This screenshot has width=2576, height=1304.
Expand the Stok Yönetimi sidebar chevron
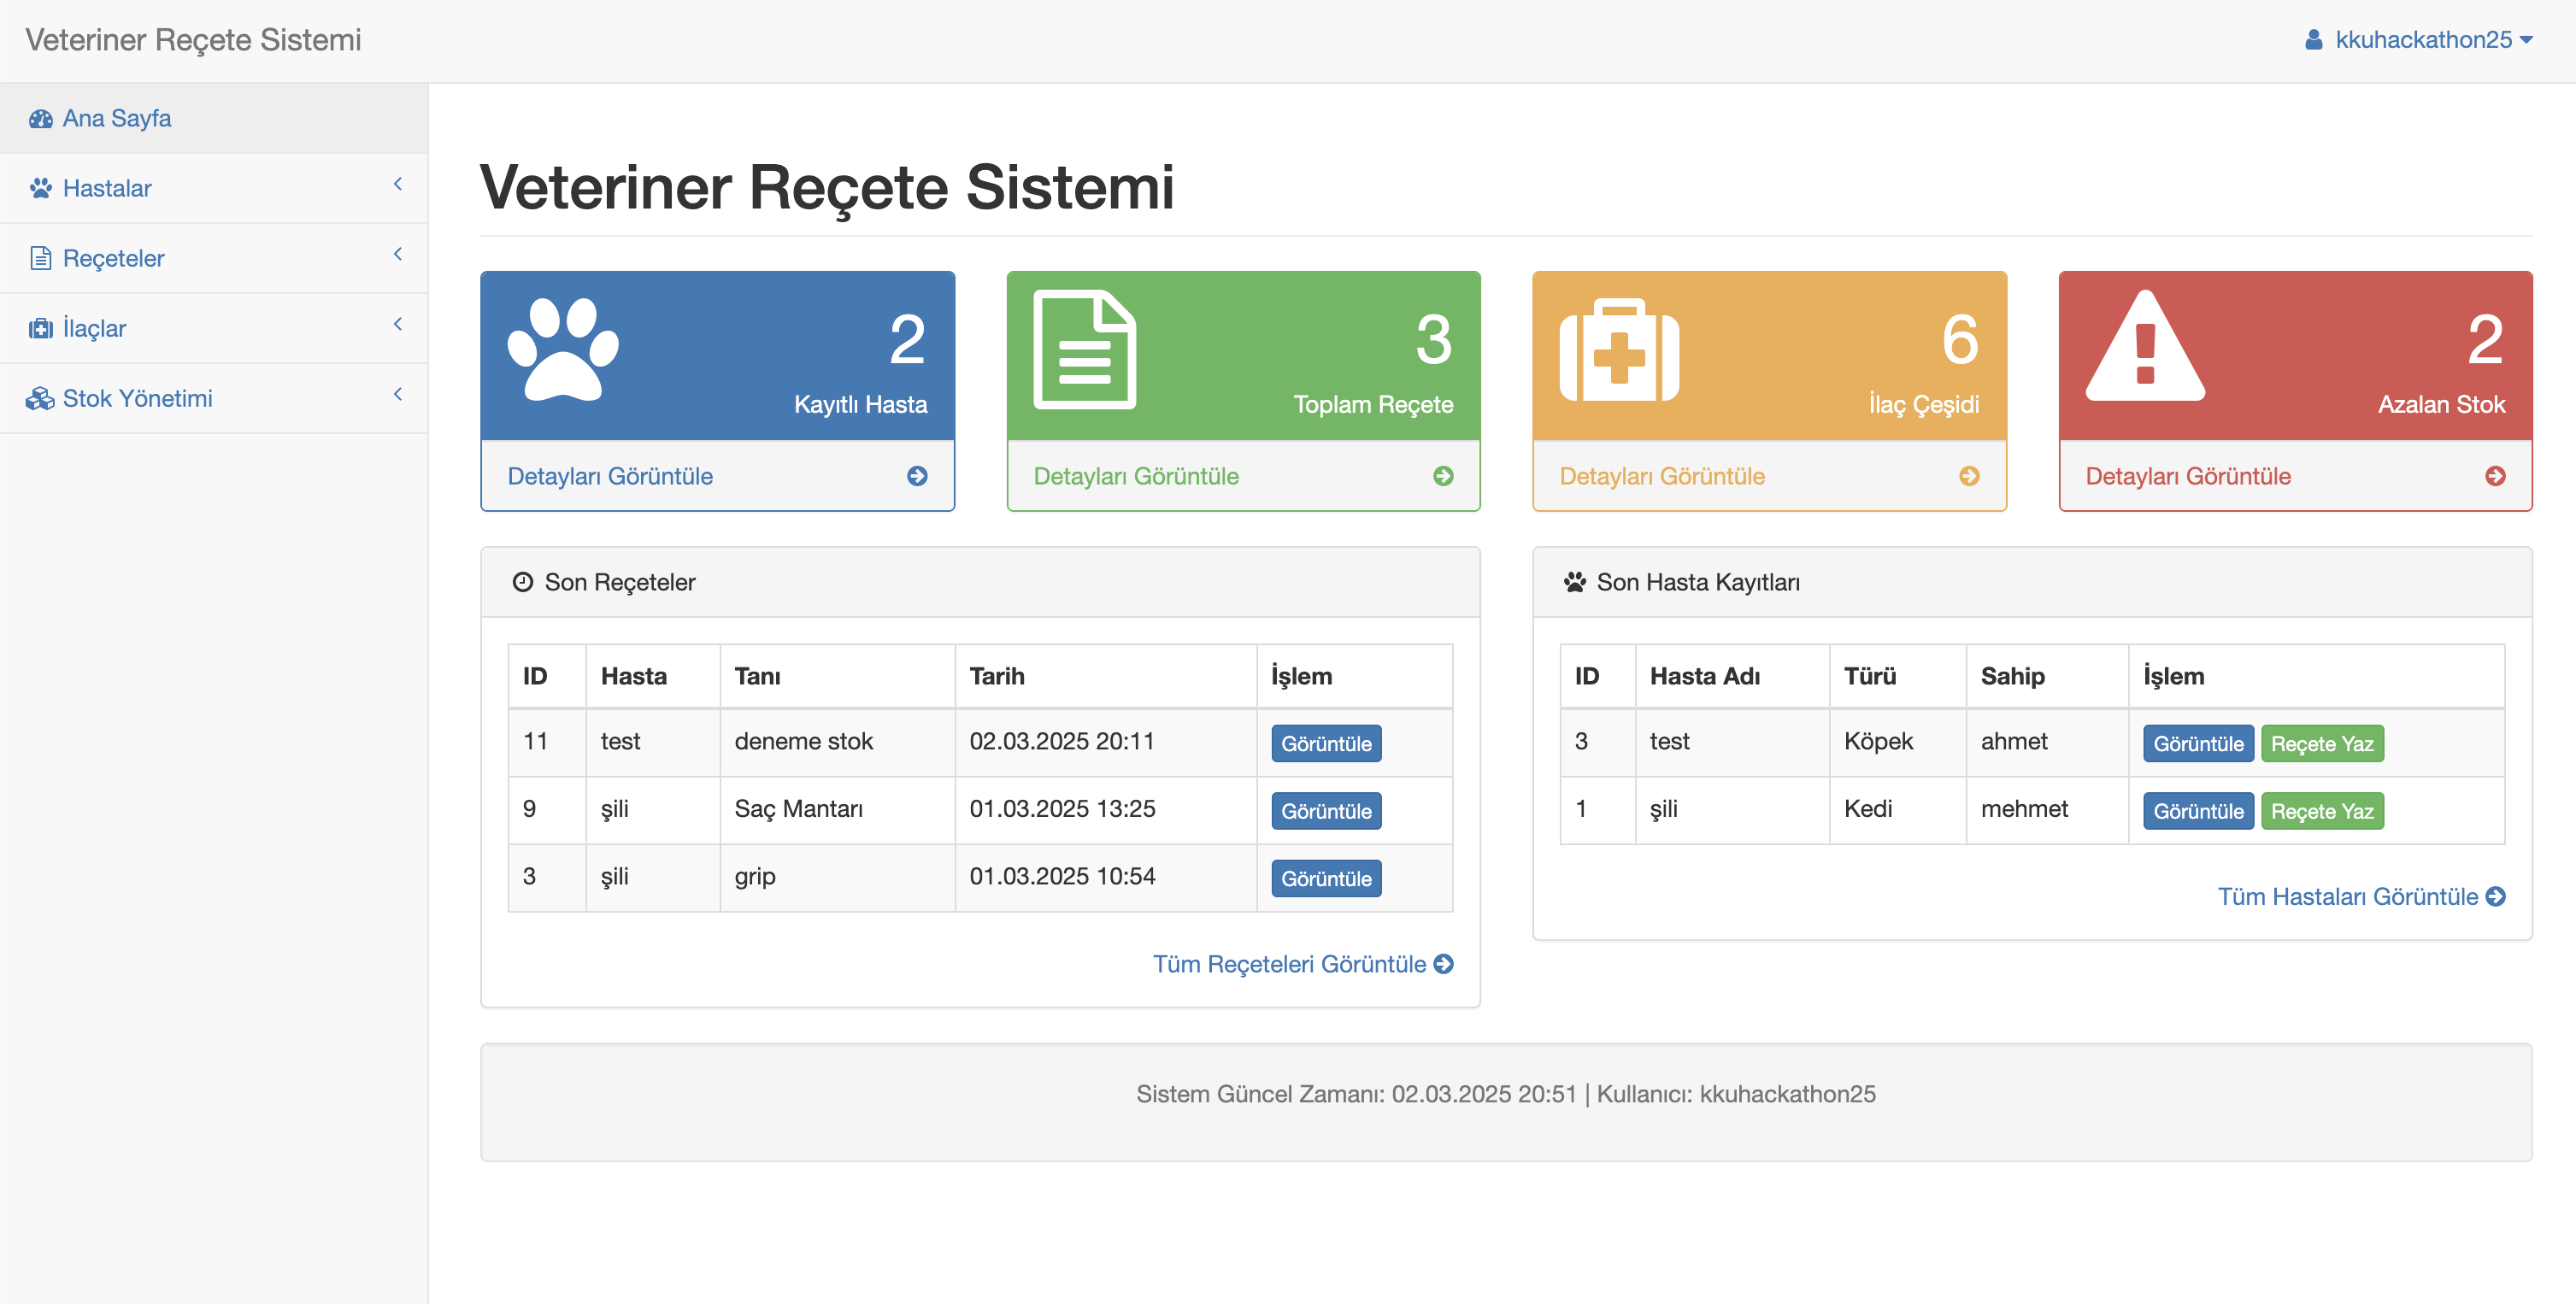pyautogui.click(x=397, y=394)
